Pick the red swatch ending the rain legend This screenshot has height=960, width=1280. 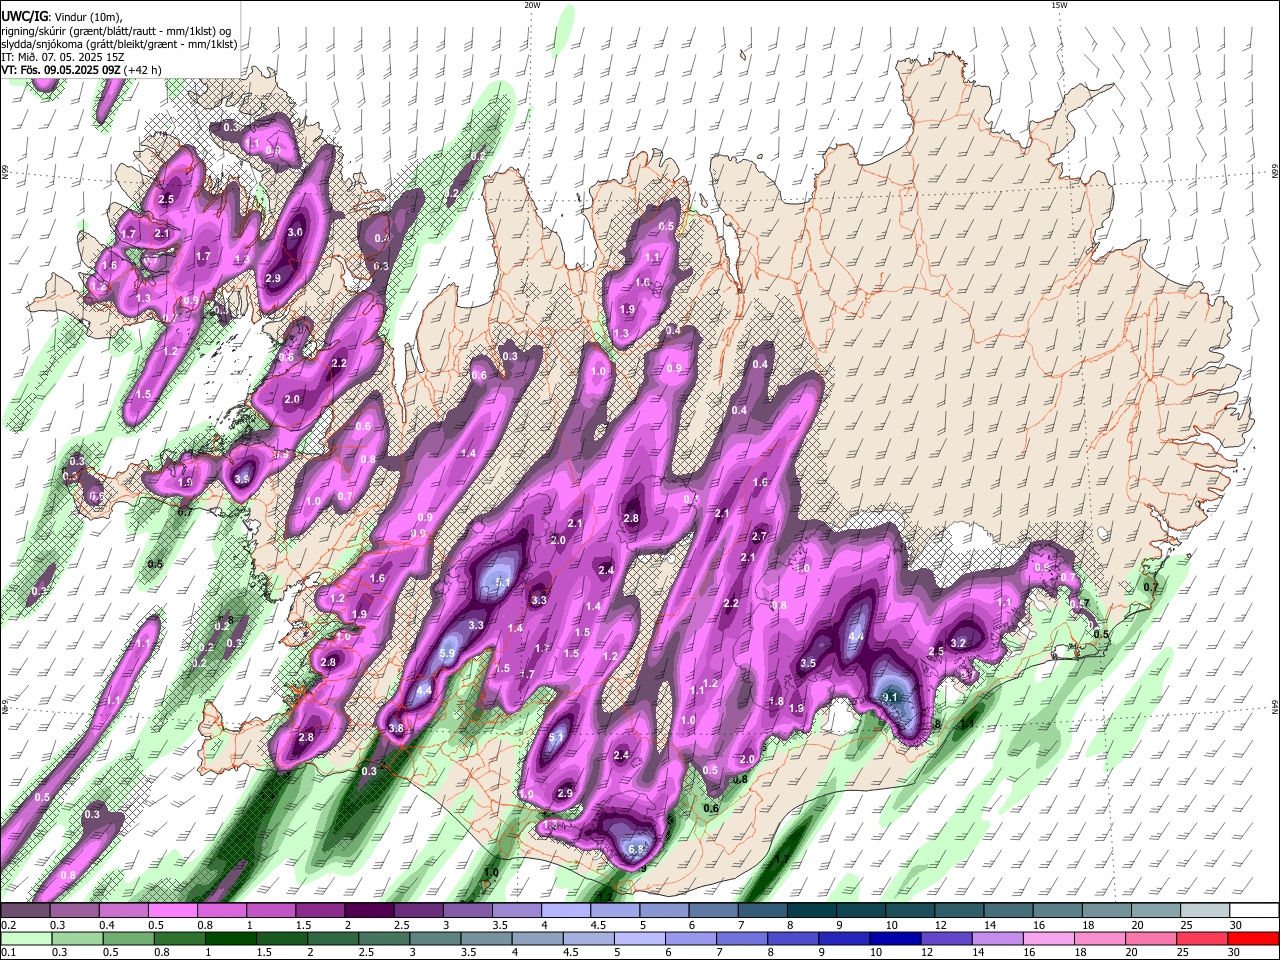tap(1253, 939)
